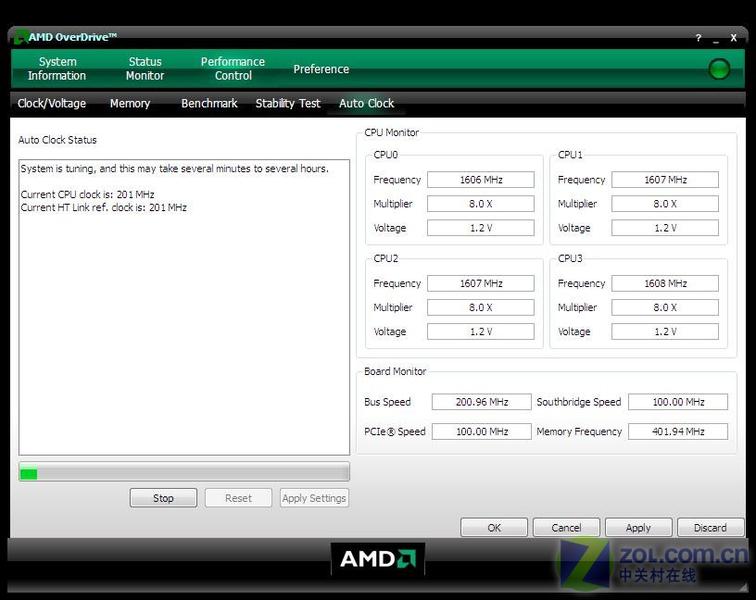The image size is (756, 600).
Task: Click the CPU2 Voltage value field
Action: (481, 331)
